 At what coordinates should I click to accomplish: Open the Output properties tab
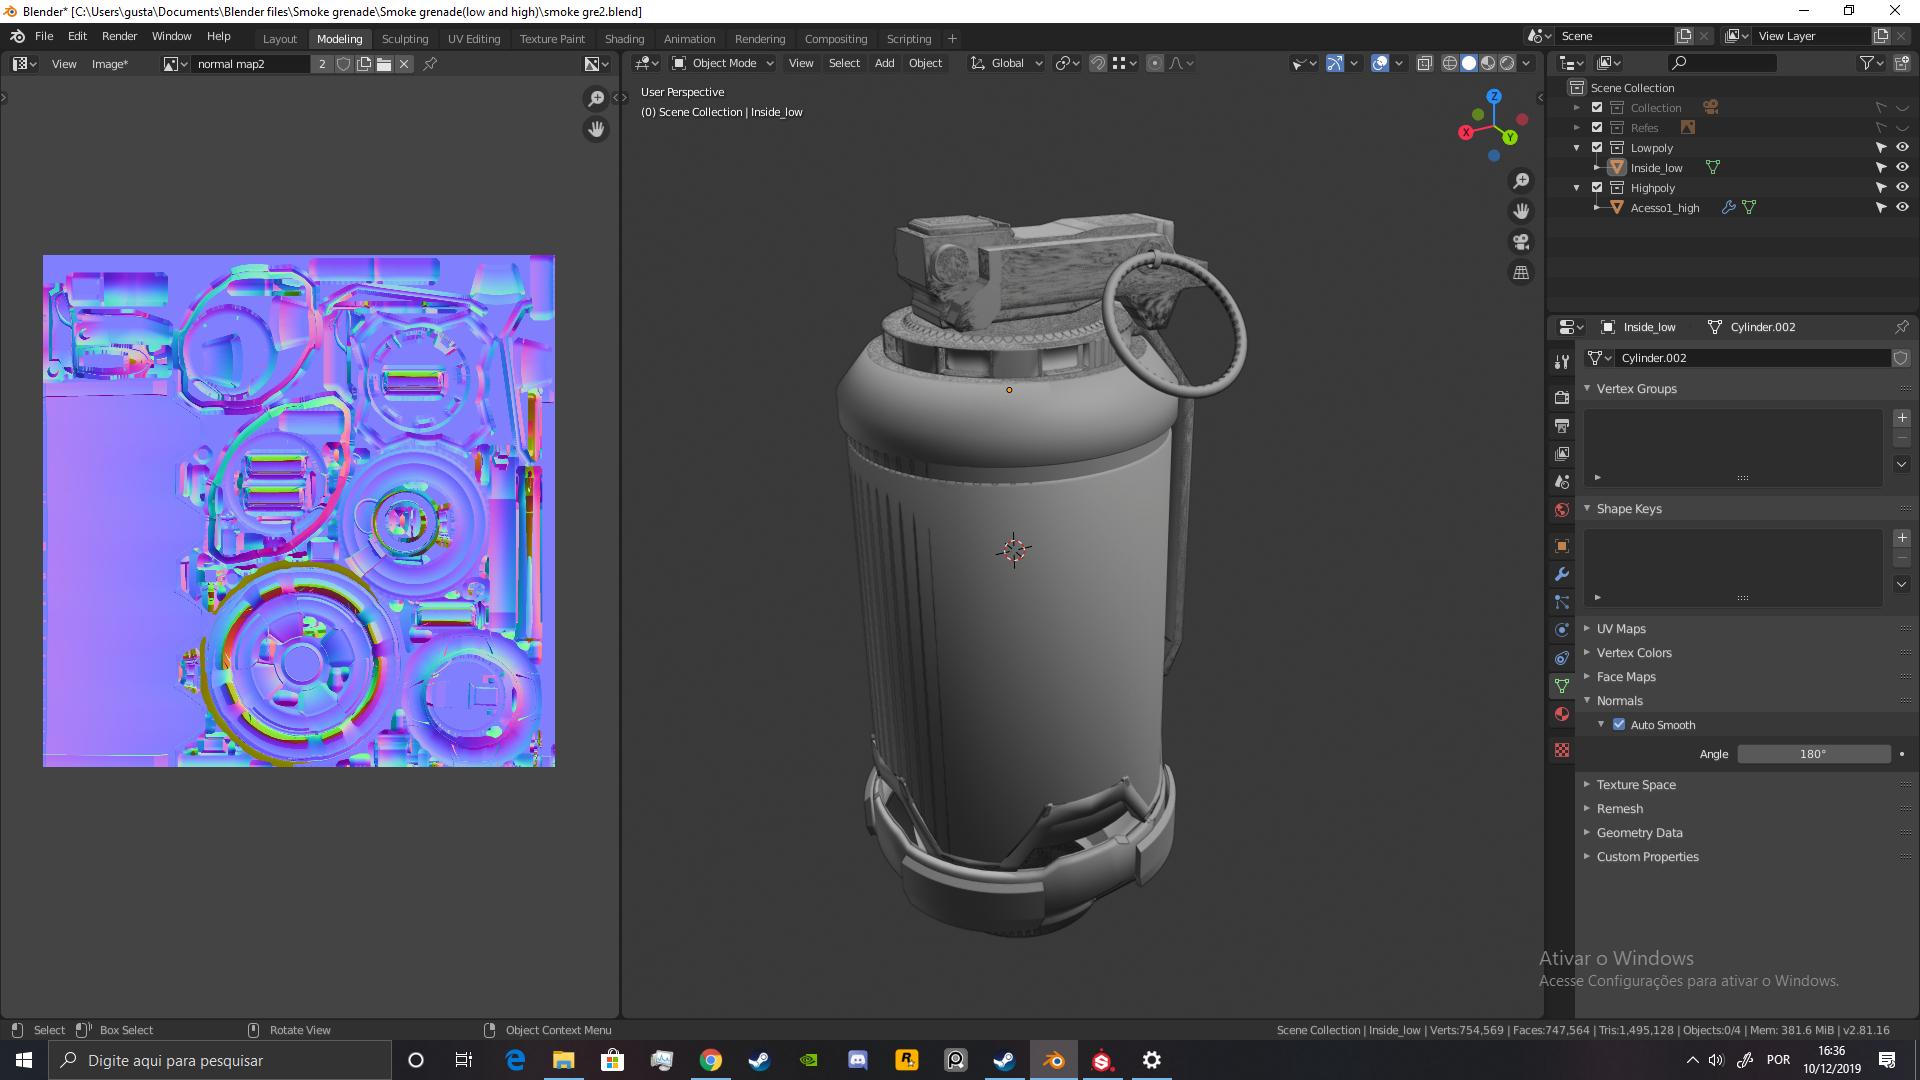tap(1561, 425)
